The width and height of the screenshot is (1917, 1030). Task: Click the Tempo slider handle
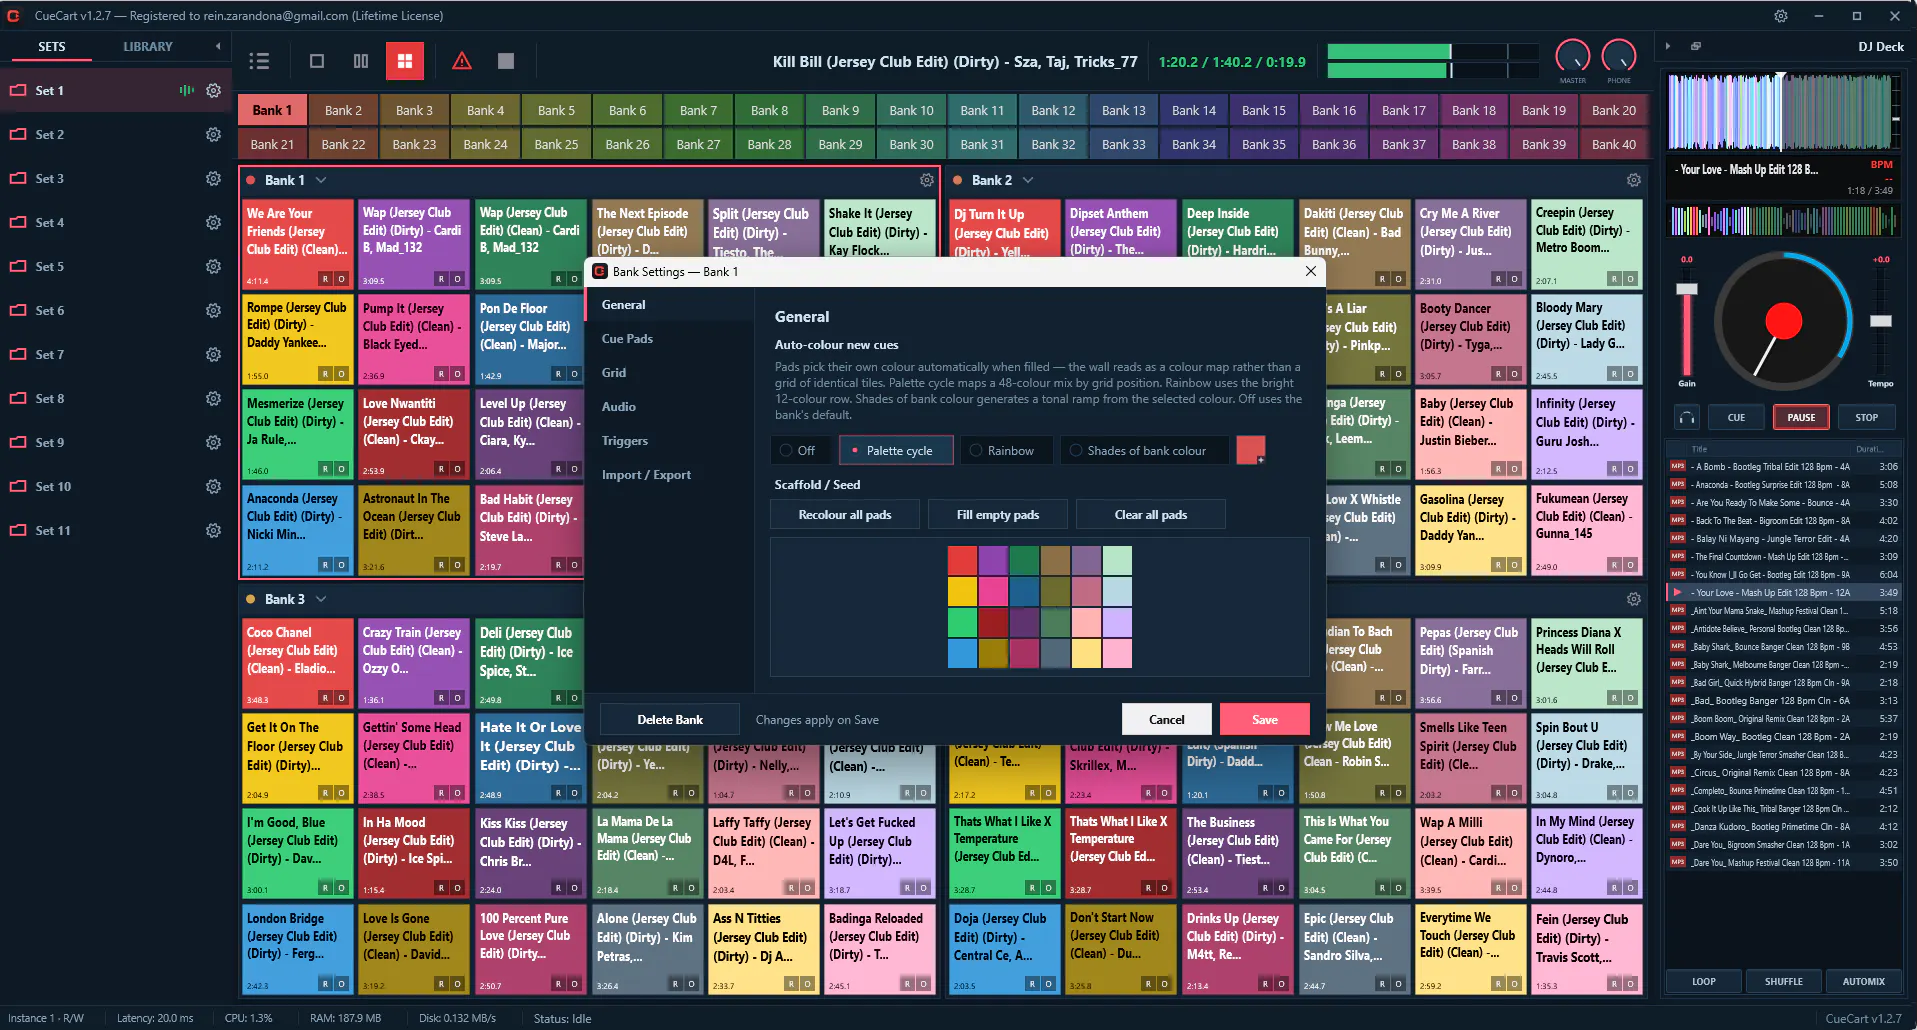(1881, 321)
